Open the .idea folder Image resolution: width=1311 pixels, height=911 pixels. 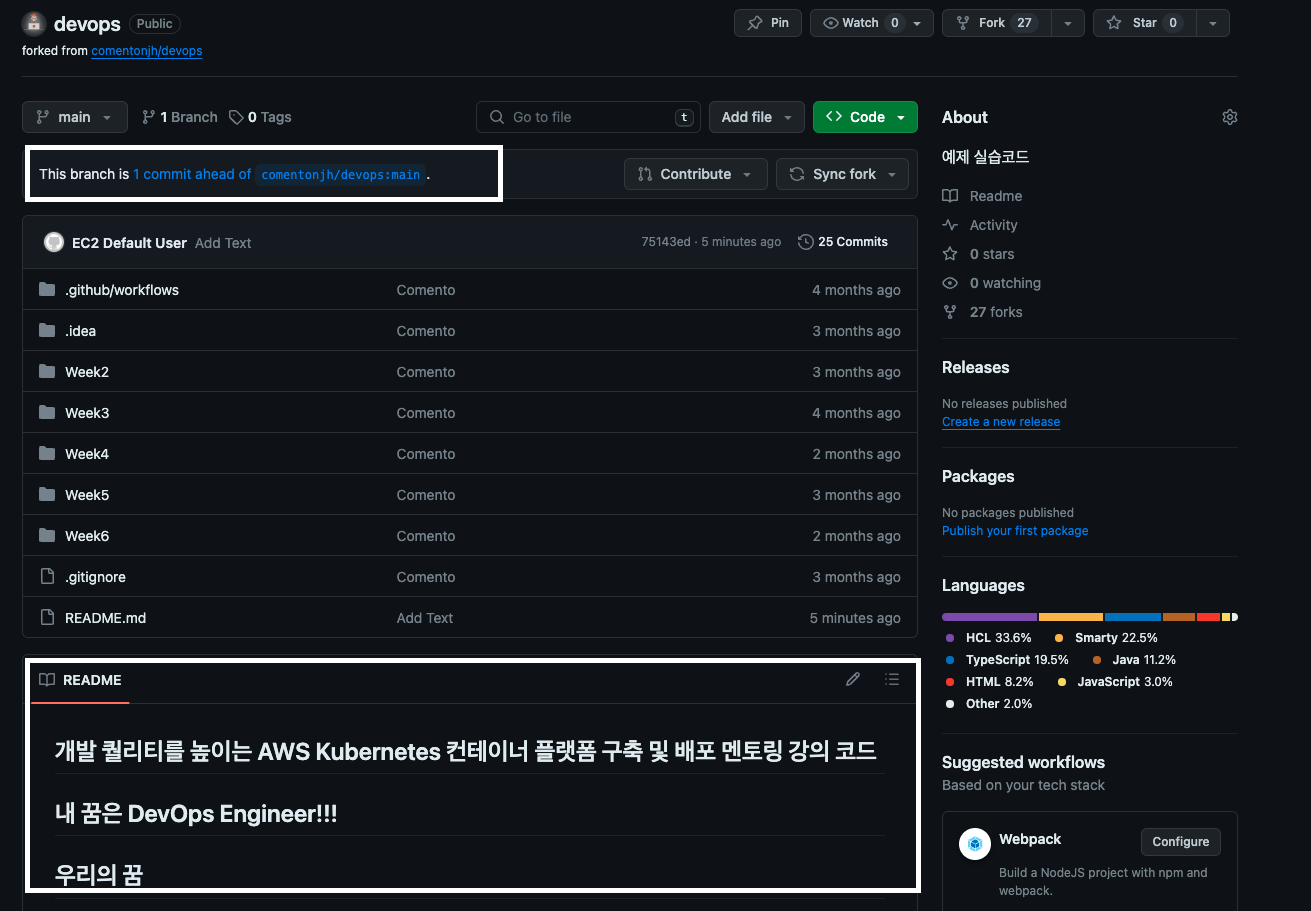[x=81, y=331]
